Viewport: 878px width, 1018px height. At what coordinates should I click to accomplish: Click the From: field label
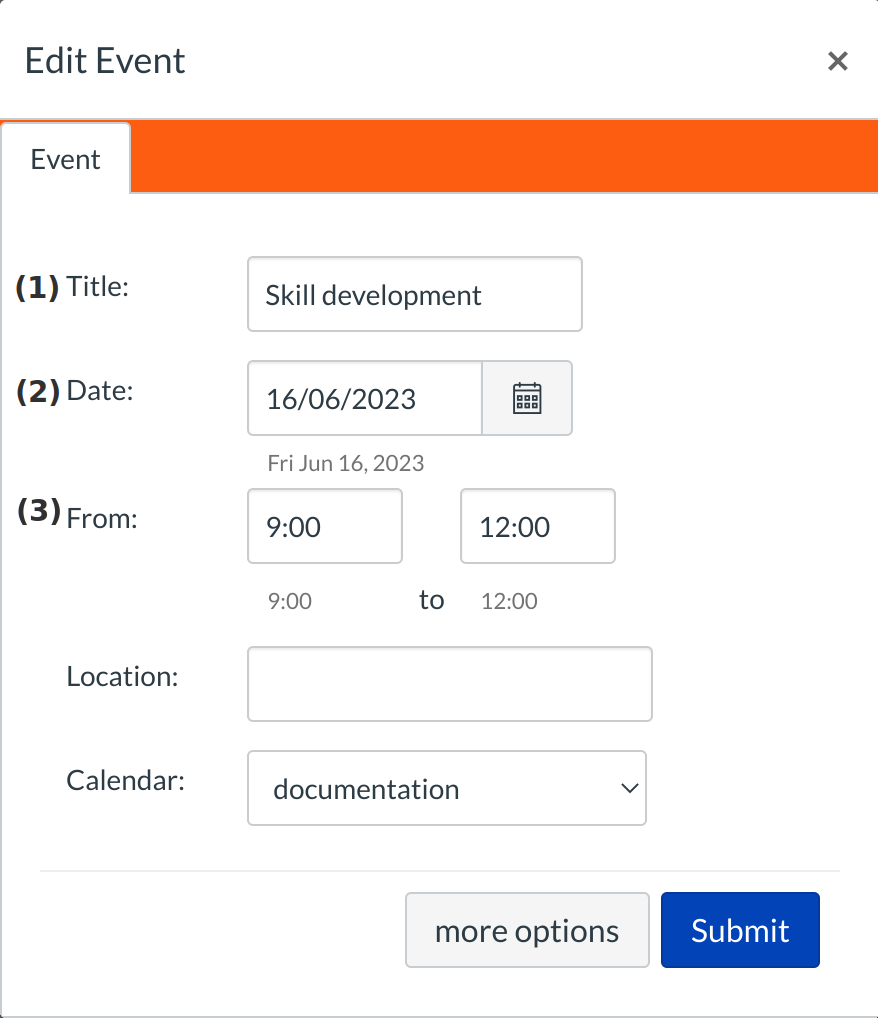[x=101, y=518]
